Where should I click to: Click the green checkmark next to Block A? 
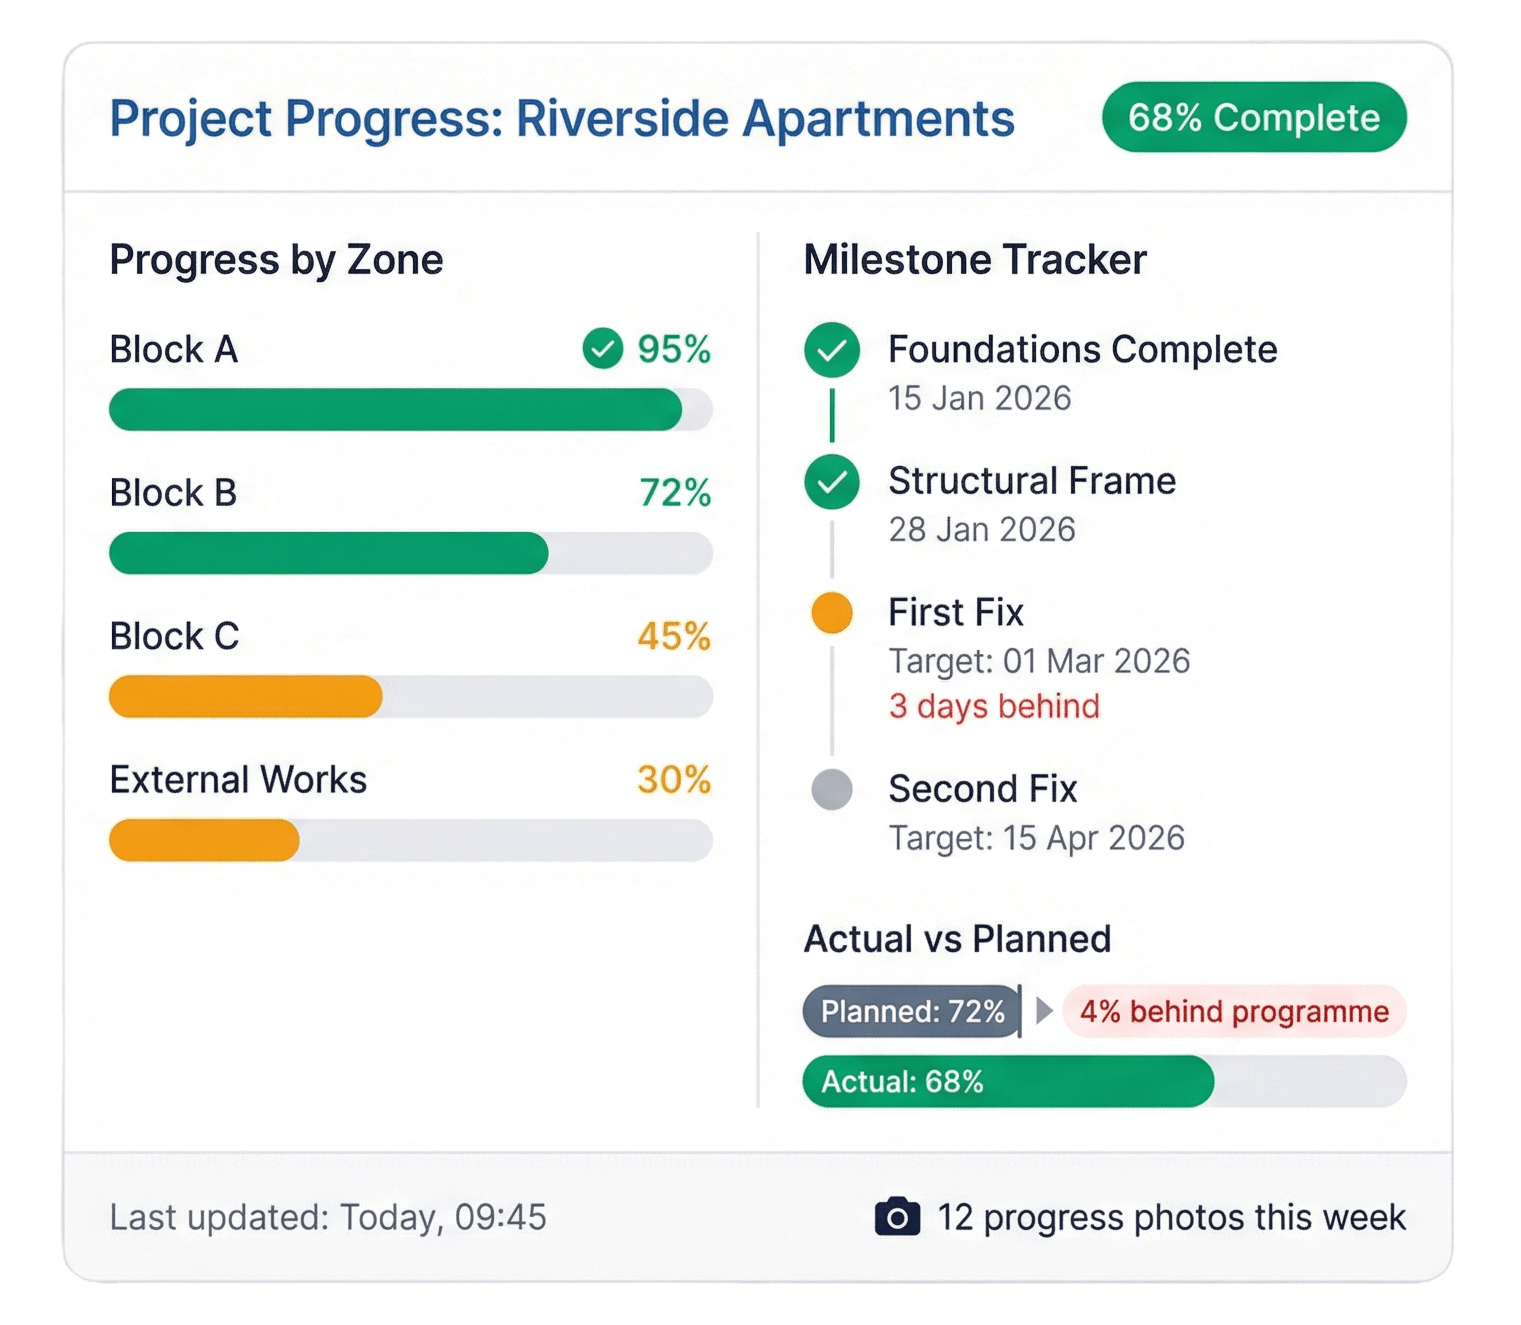(602, 350)
